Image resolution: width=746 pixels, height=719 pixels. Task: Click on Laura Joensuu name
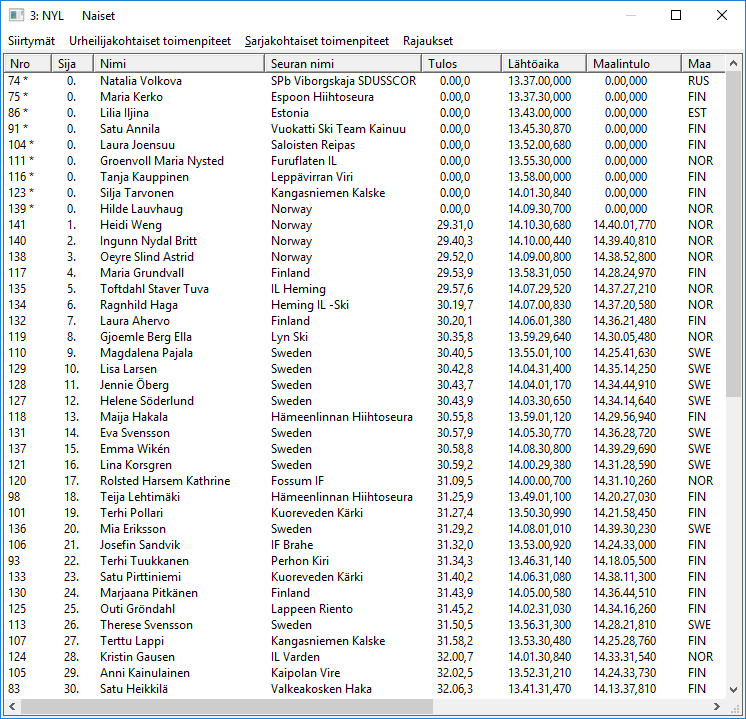pos(137,145)
